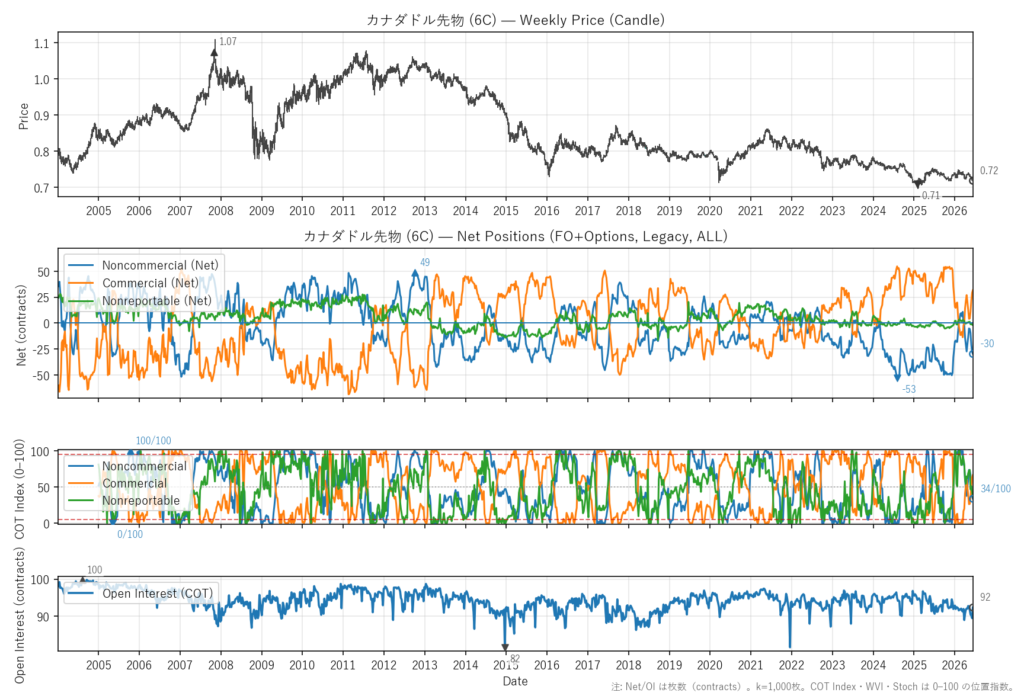Select the Noncommercial (Net) legend entry

pos(160,265)
